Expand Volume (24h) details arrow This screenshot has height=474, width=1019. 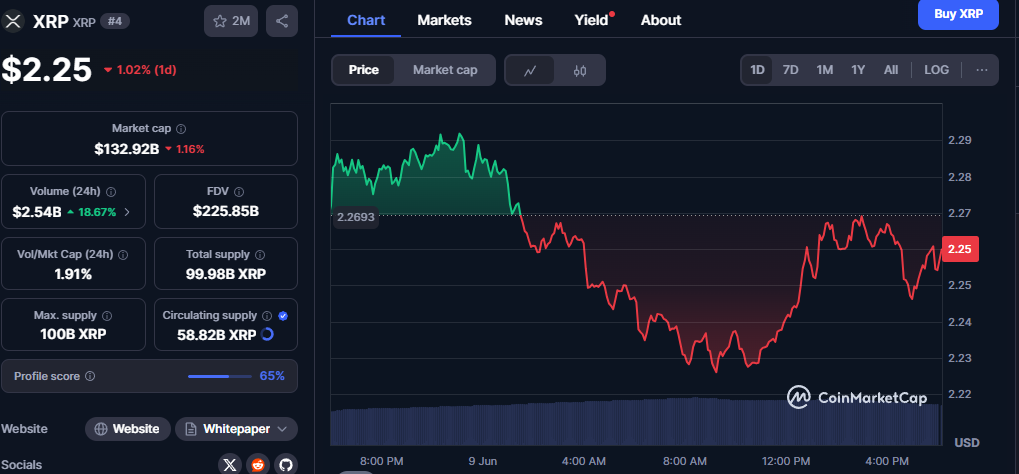point(127,212)
